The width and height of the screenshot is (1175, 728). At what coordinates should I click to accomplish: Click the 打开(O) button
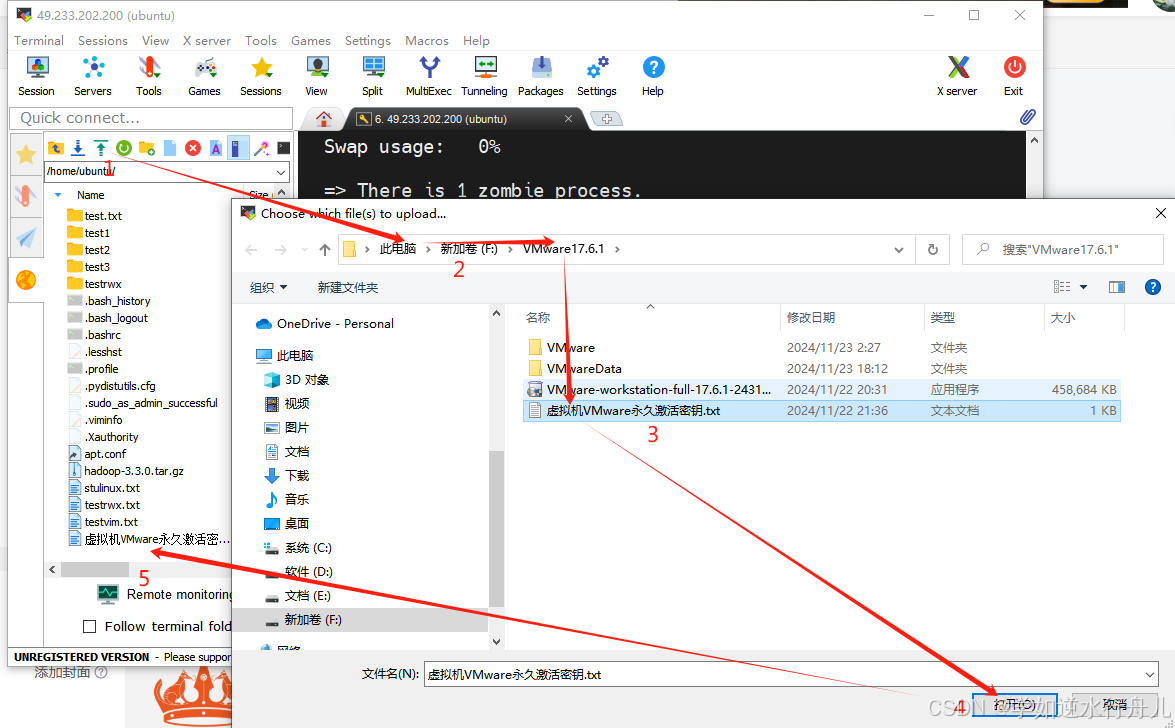tap(1015, 704)
